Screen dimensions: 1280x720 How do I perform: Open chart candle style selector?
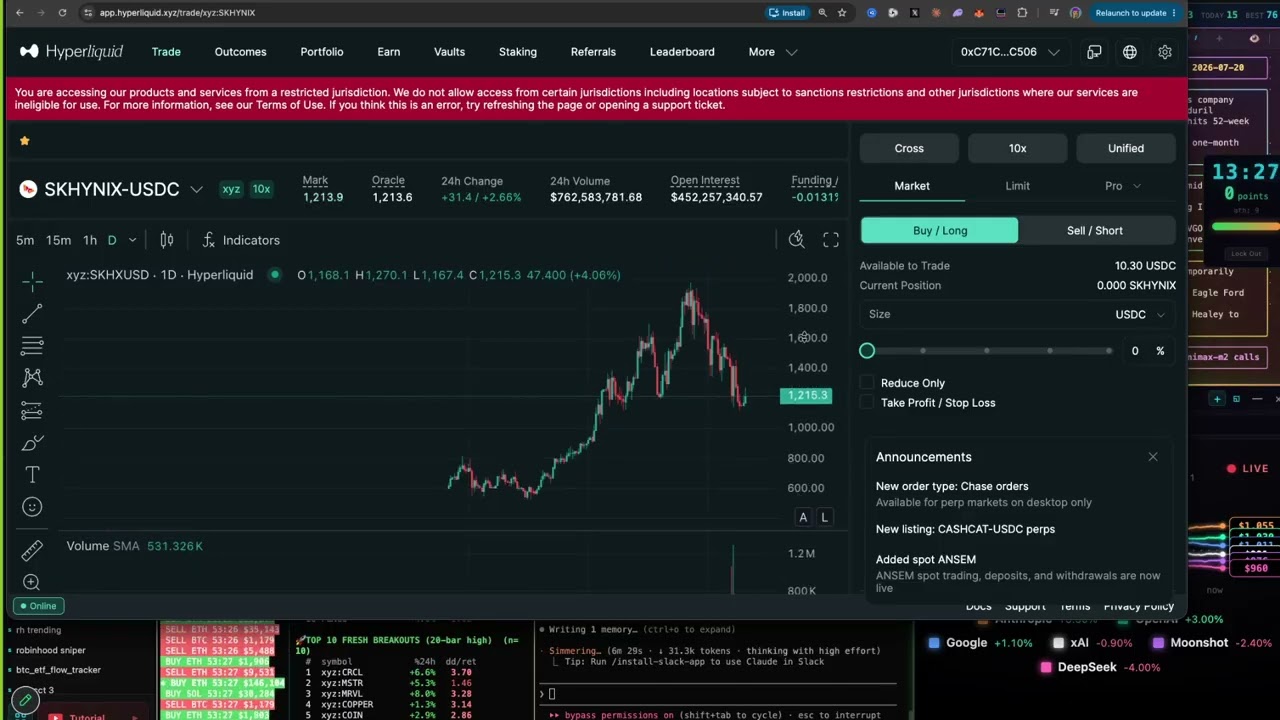[167, 240]
